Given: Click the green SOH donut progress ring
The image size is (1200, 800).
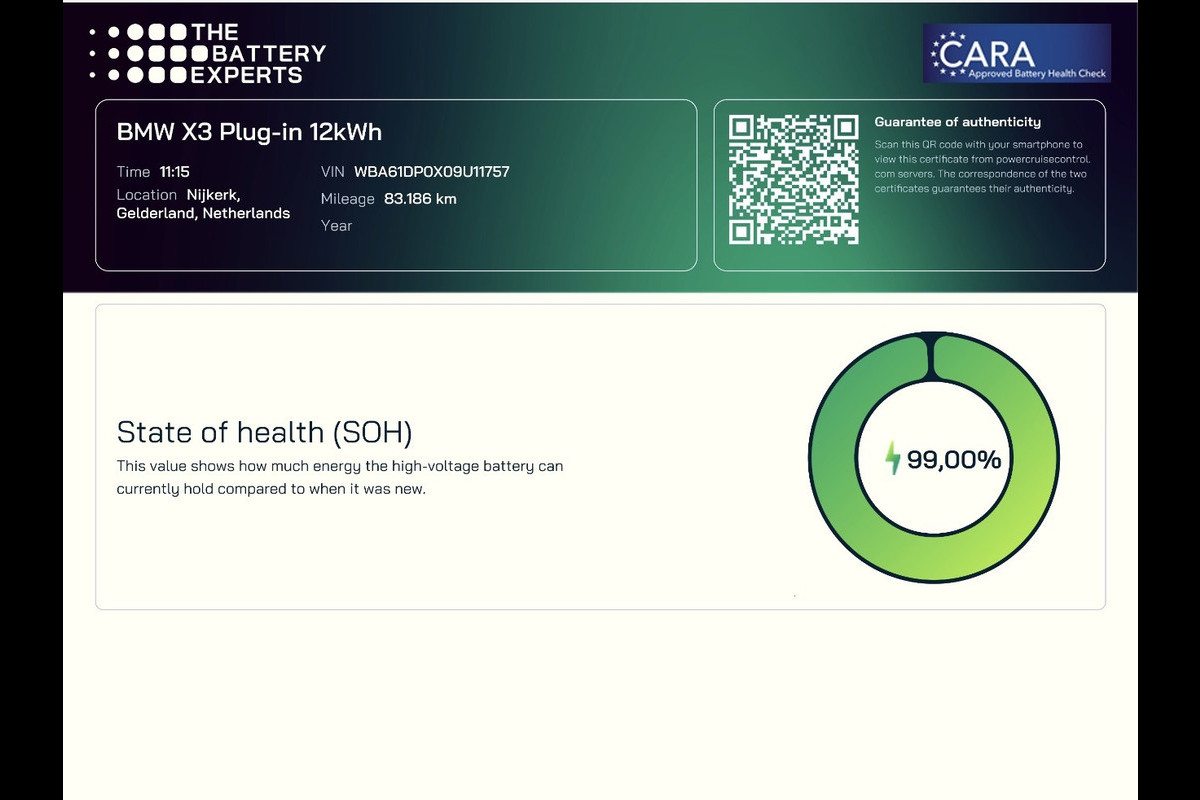Looking at the screenshot, I should [x=933, y=458].
